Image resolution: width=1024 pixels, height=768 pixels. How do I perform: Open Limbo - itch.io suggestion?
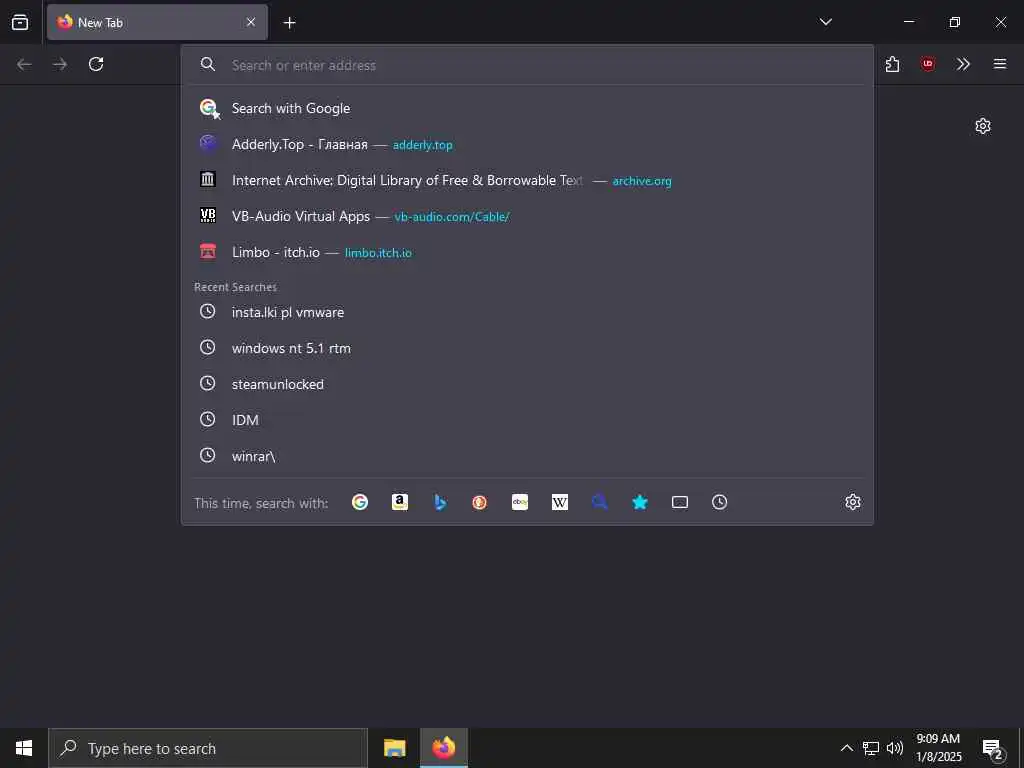[528, 252]
